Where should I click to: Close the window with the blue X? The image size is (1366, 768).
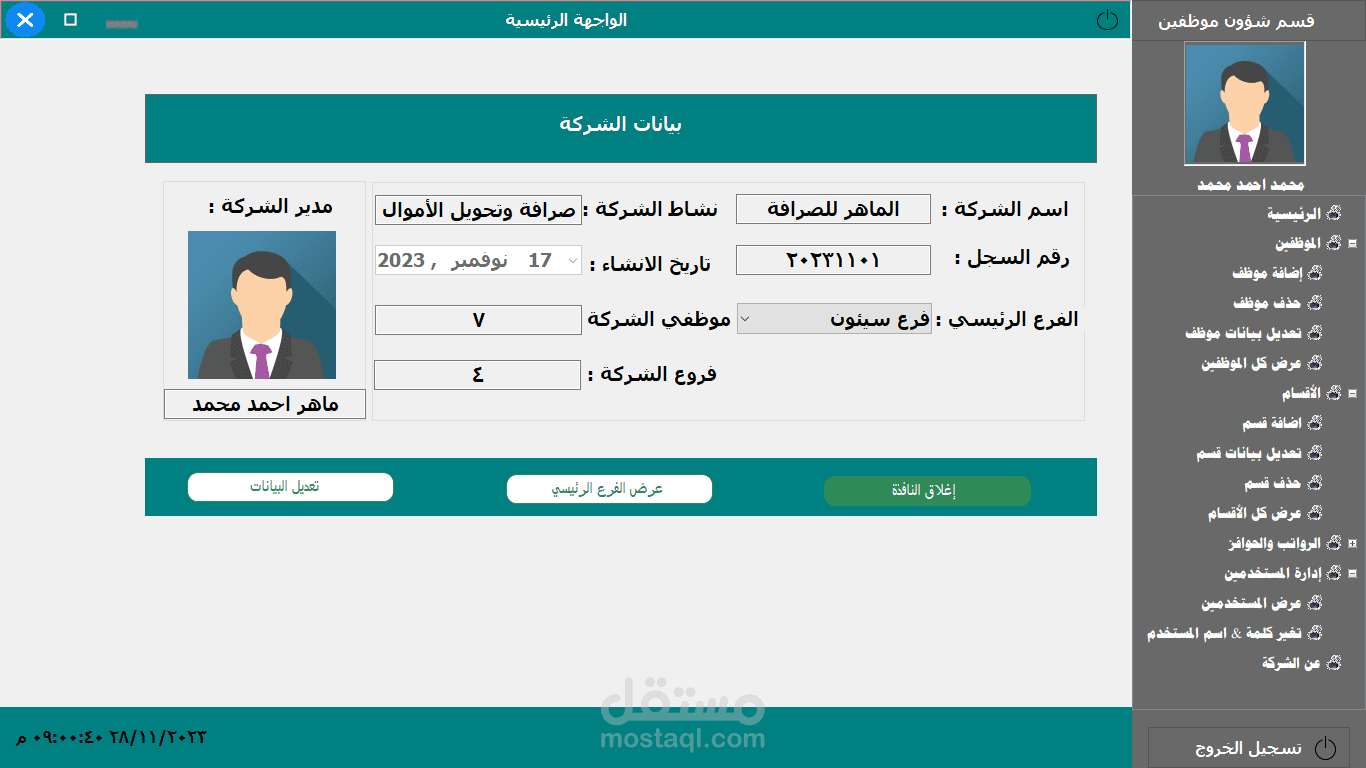(26, 19)
